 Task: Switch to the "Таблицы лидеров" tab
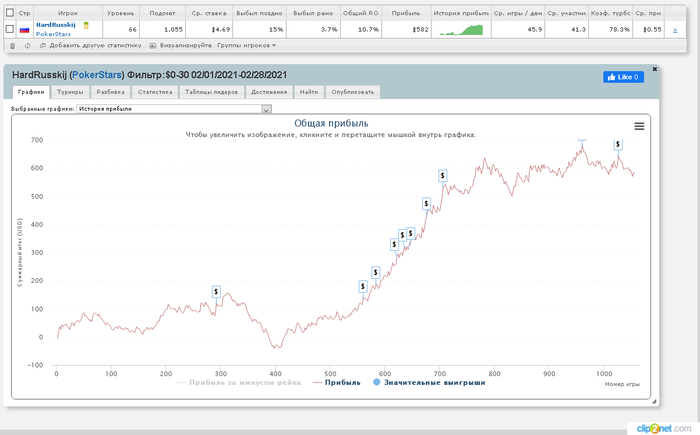pyautogui.click(x=212, y=92)
